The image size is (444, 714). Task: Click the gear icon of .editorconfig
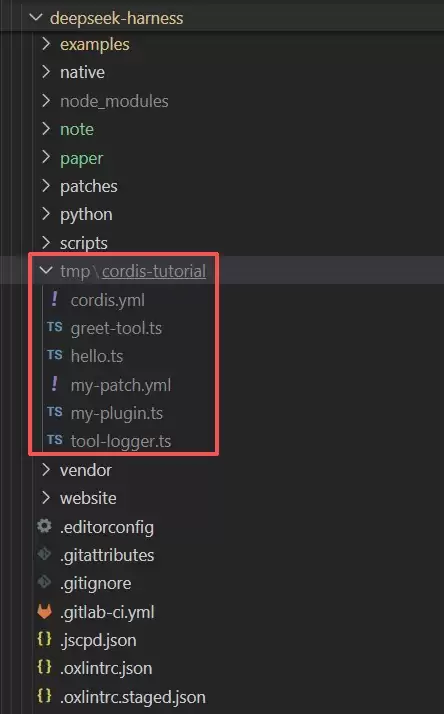pyautogui.click(x=44, y=526)
